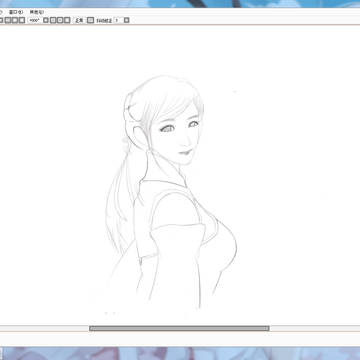Open the 窗口 (Window) menu
The width and height of the screenshot is (360, 360).
click(16, 12)
